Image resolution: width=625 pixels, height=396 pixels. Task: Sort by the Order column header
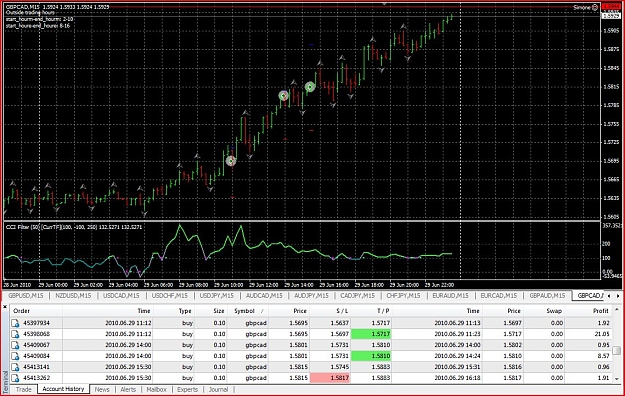[22, 311]
